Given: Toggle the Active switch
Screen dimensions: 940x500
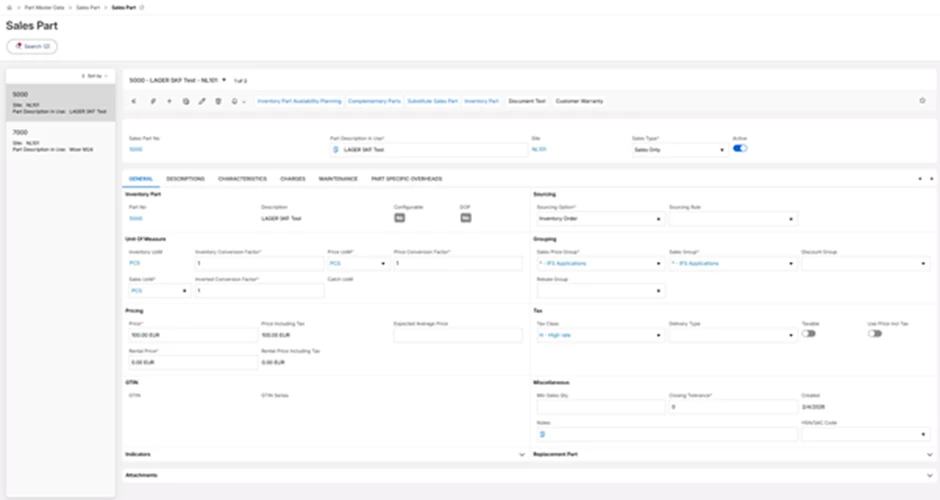Looking at the screenshot, I should click(740, 148).
